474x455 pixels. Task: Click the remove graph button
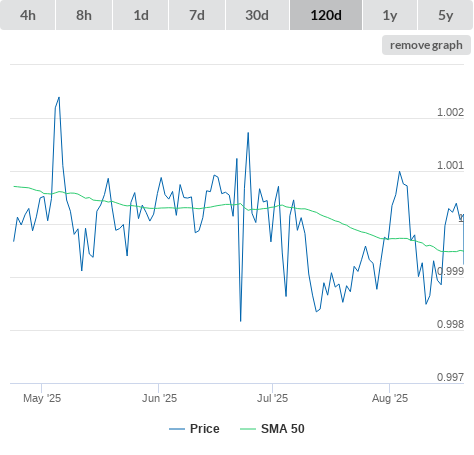pos(426,45)
